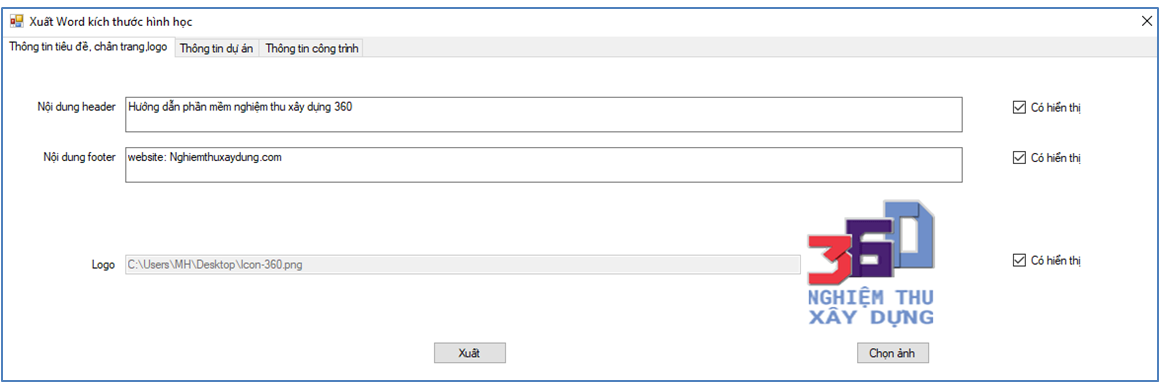Click the empty tab strip after Thông tin công trình
This screenshot has width=1160, height=385.
758,48
